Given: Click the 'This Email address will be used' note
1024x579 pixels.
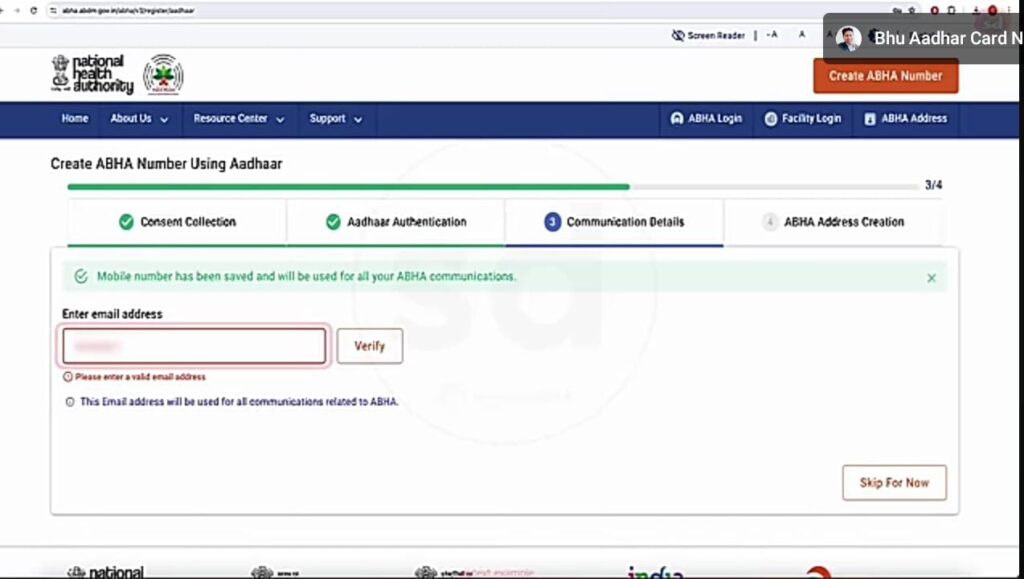Looking at the screenshot, I should point(238,402).
